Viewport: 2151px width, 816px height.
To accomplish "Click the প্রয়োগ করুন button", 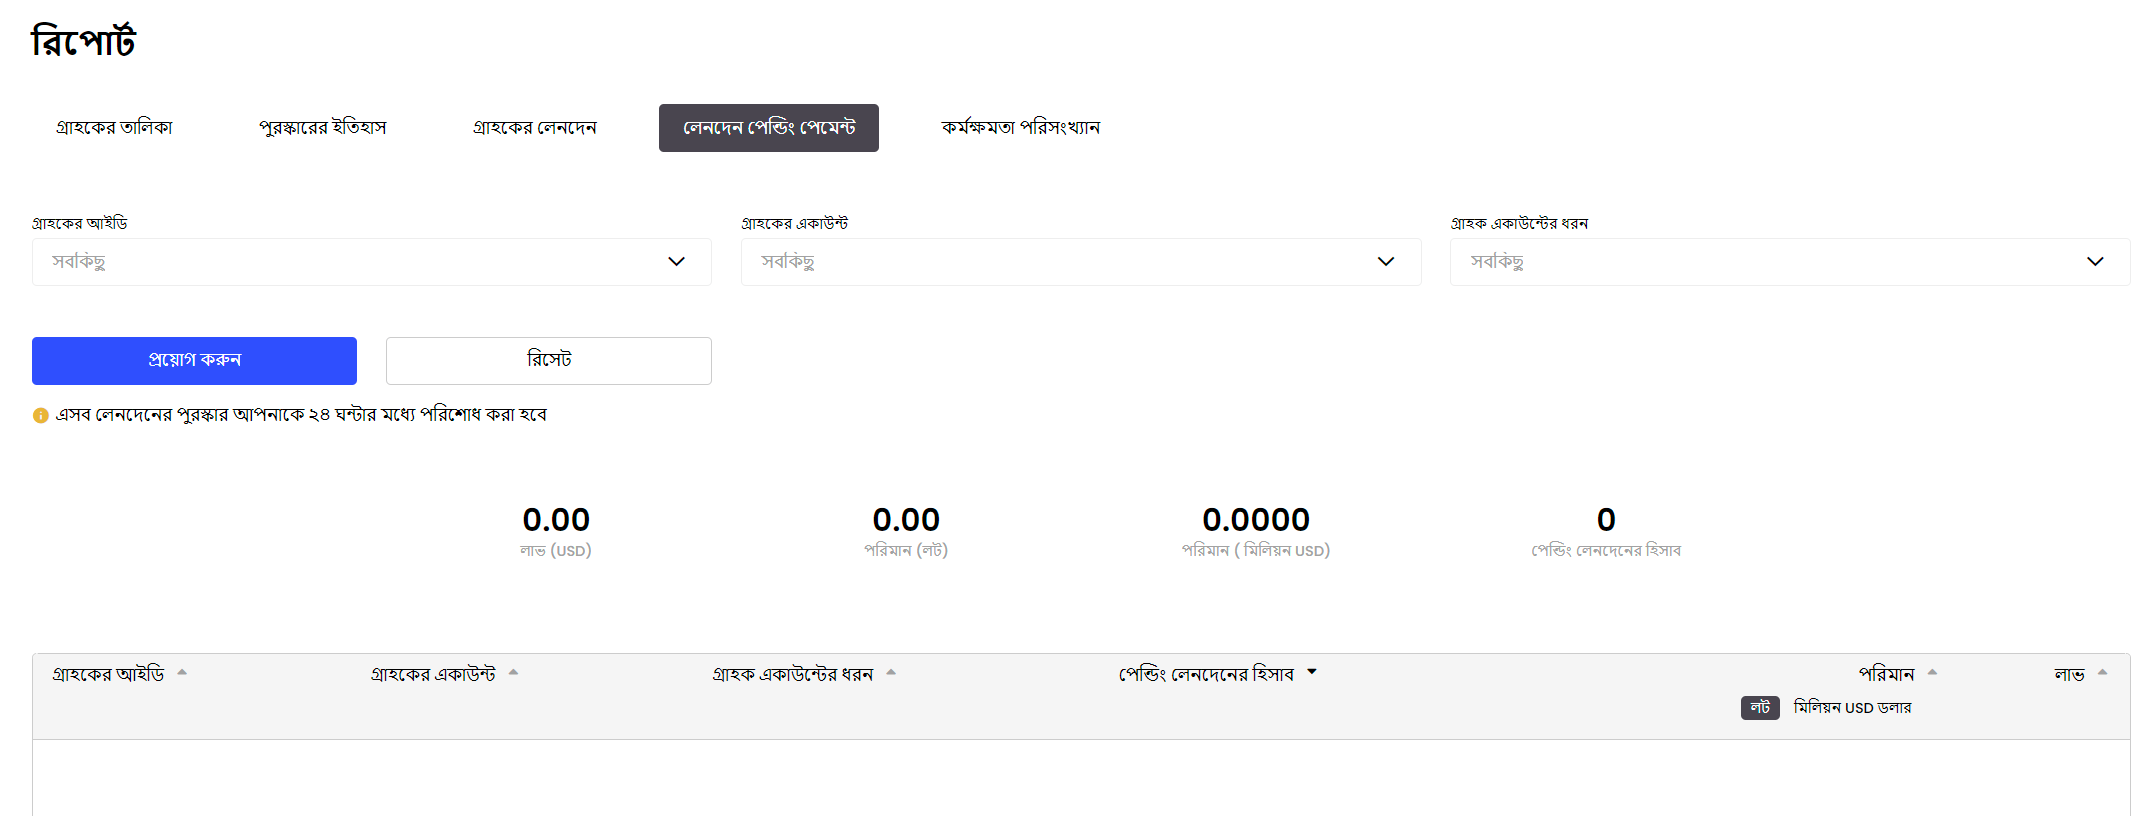I will coord(194,361).
